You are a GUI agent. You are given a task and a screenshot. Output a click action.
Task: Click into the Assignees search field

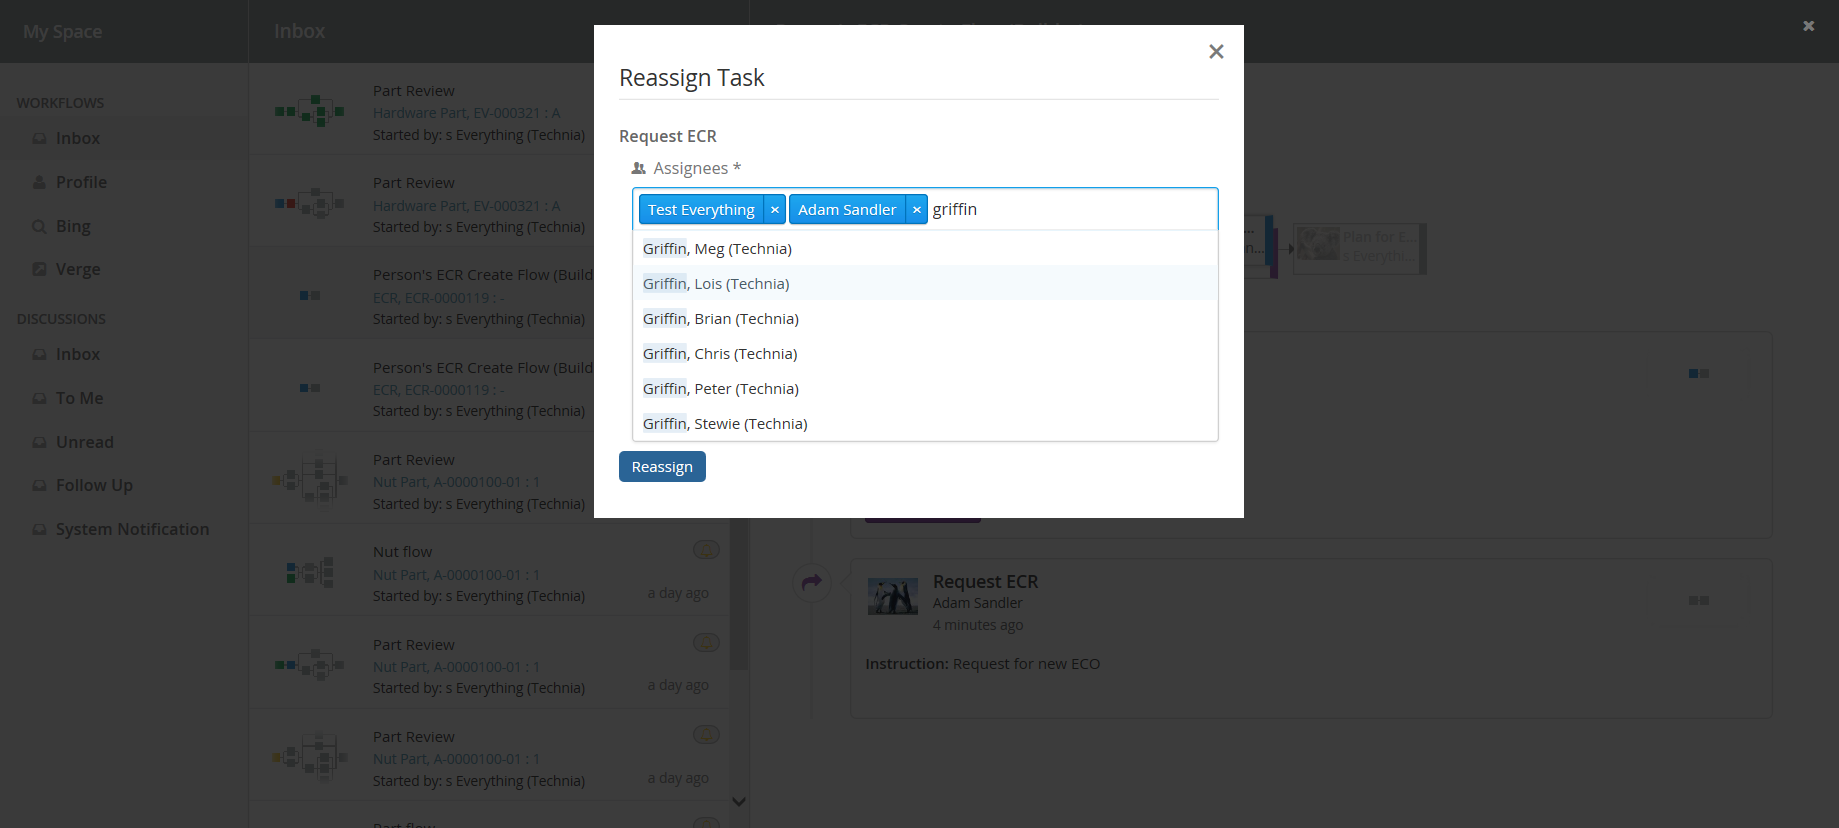[1070, 210]
